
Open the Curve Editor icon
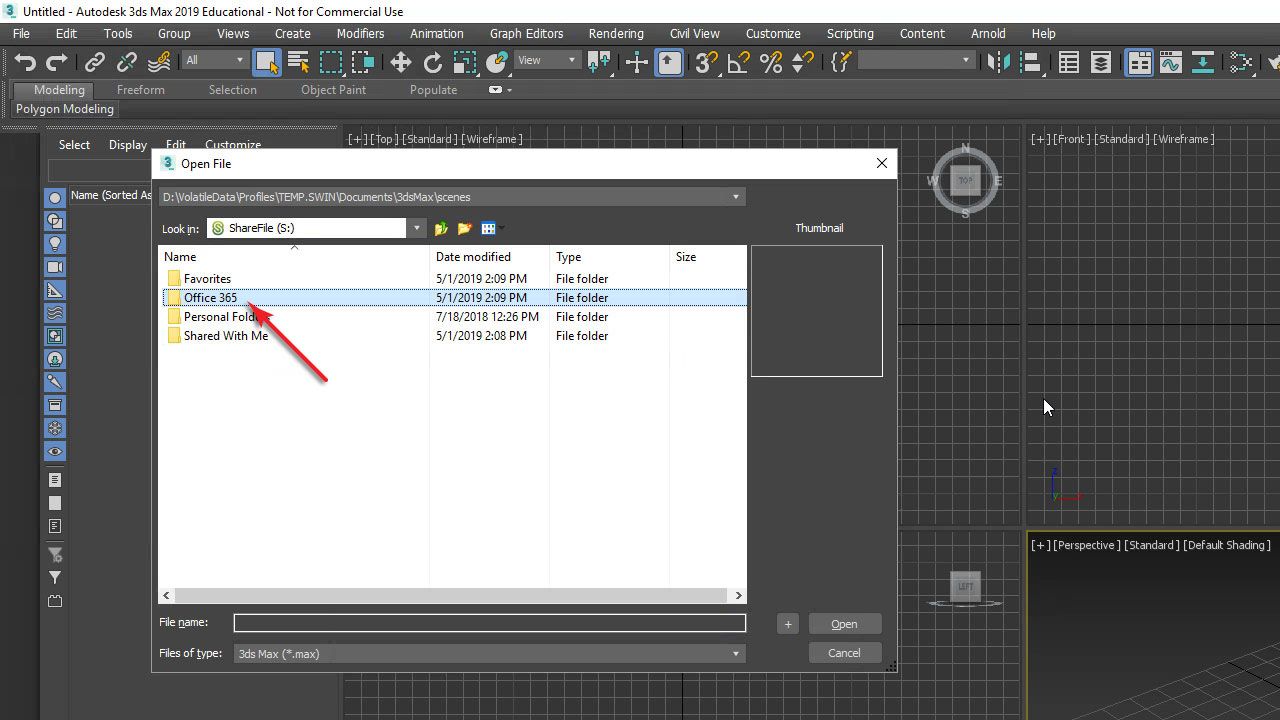click(x=1170, y=62)
